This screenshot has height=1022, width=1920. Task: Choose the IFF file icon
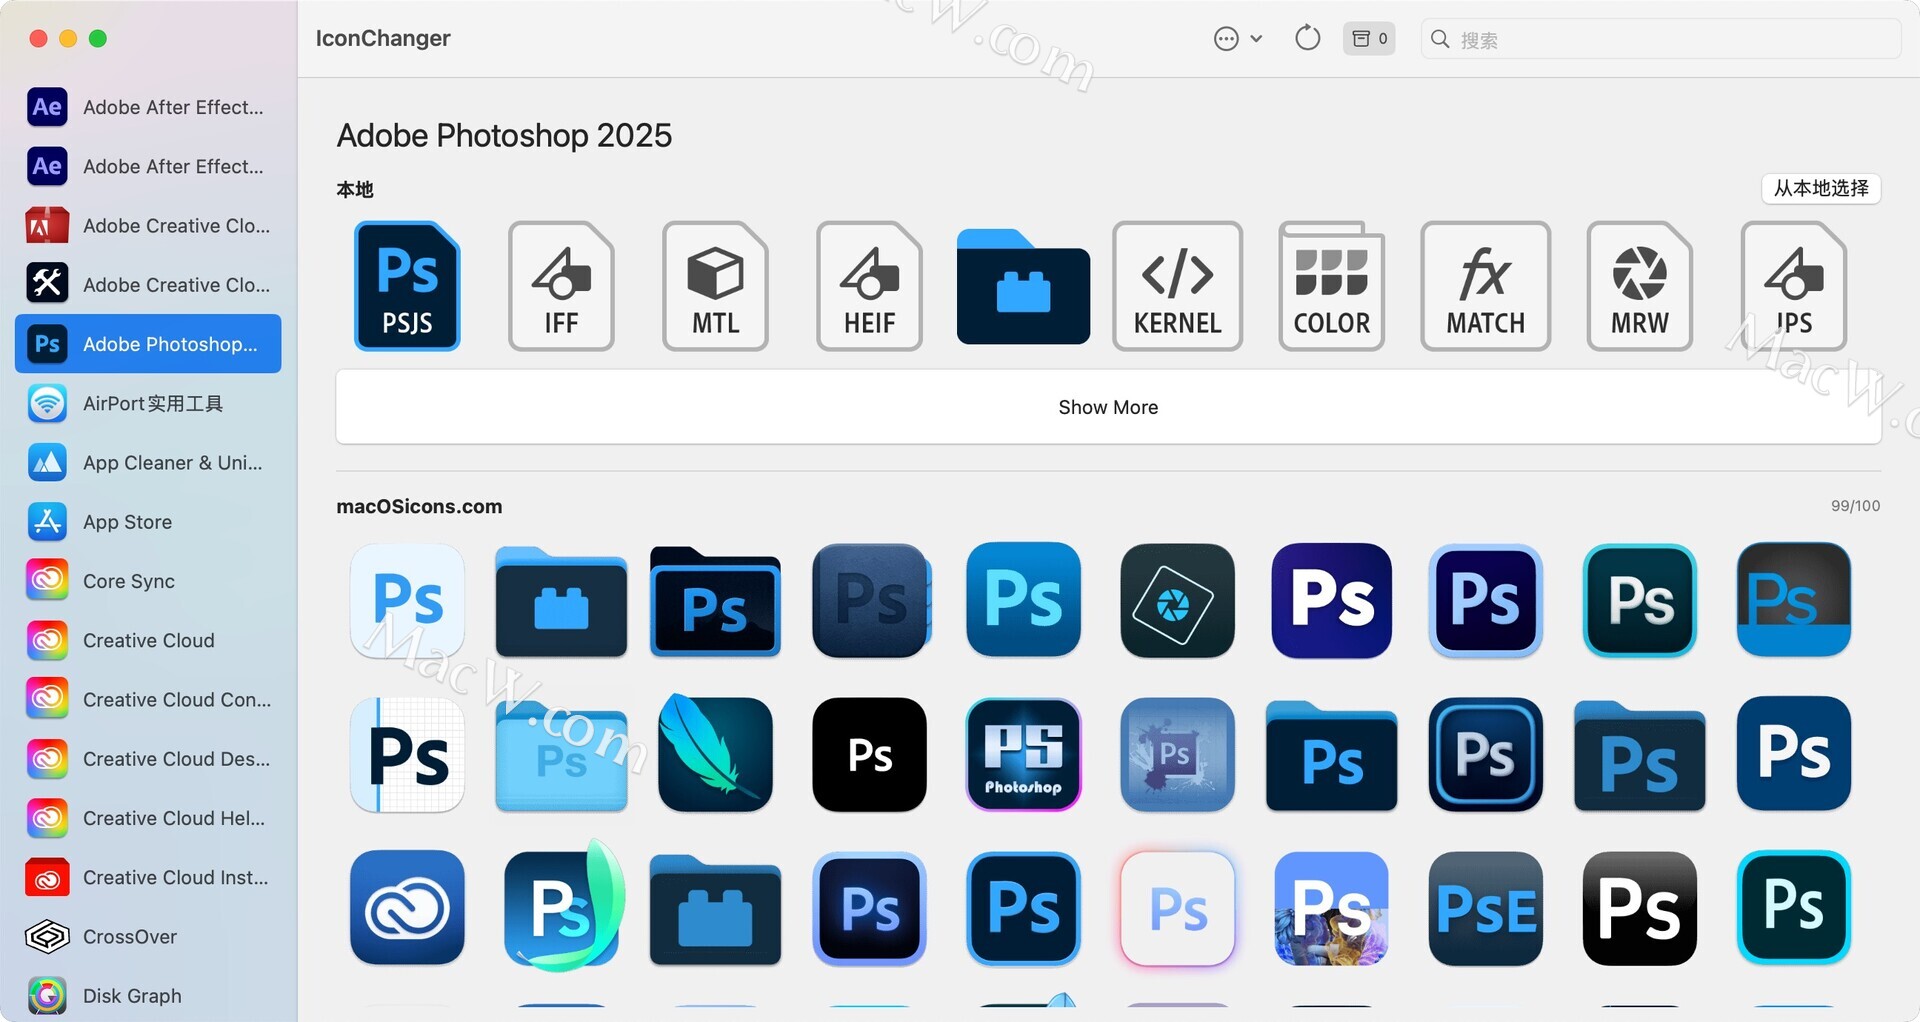[561, 286]
